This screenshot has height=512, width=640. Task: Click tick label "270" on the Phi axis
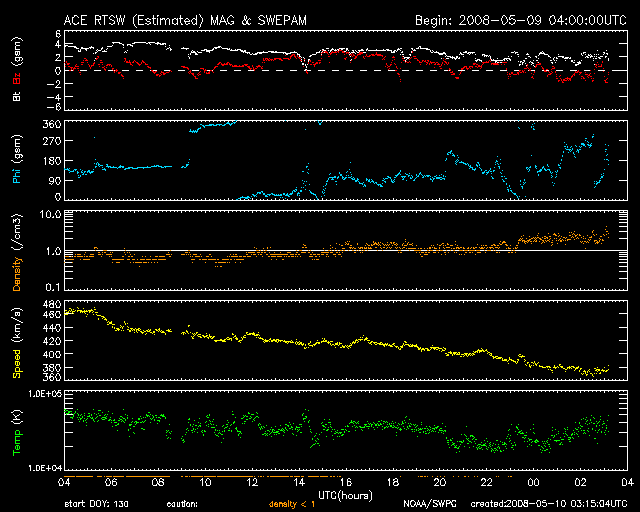(x=52, y=141)
